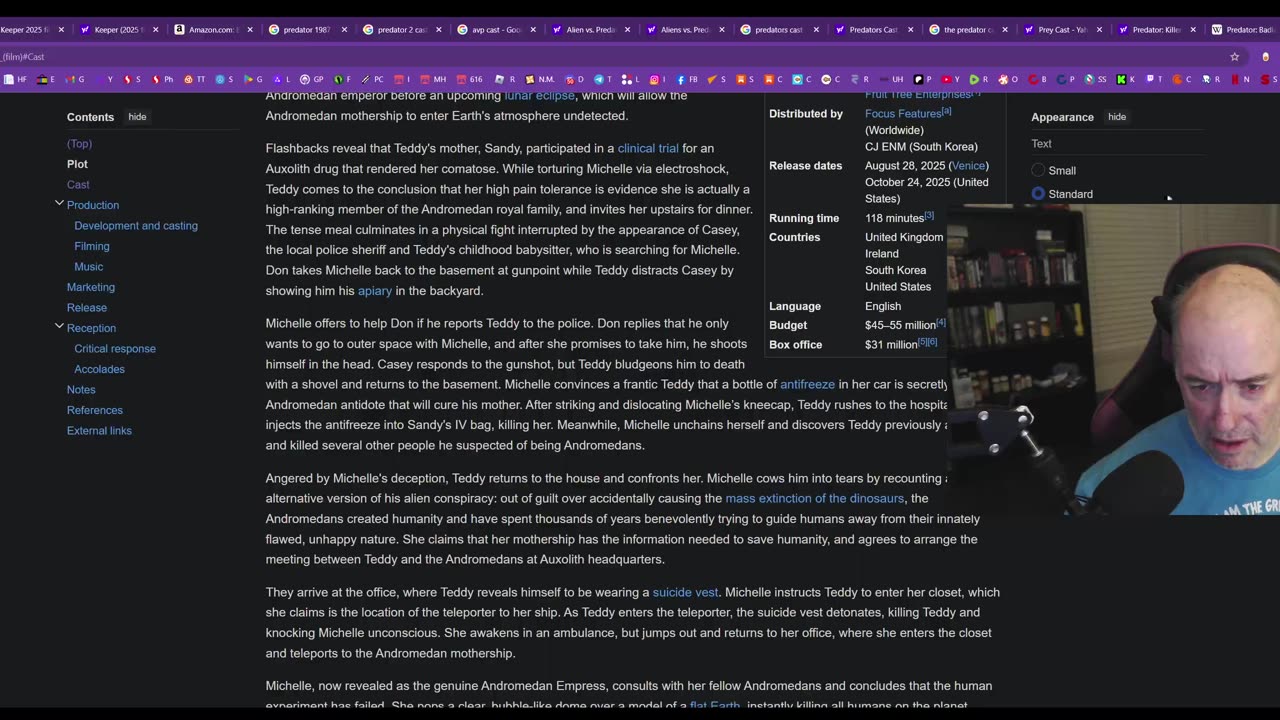Viewport: 1280px width, 720px height.
Task: Open the Twitch T bookmark
Action: pyautogui.click(x=1154, y=79)
